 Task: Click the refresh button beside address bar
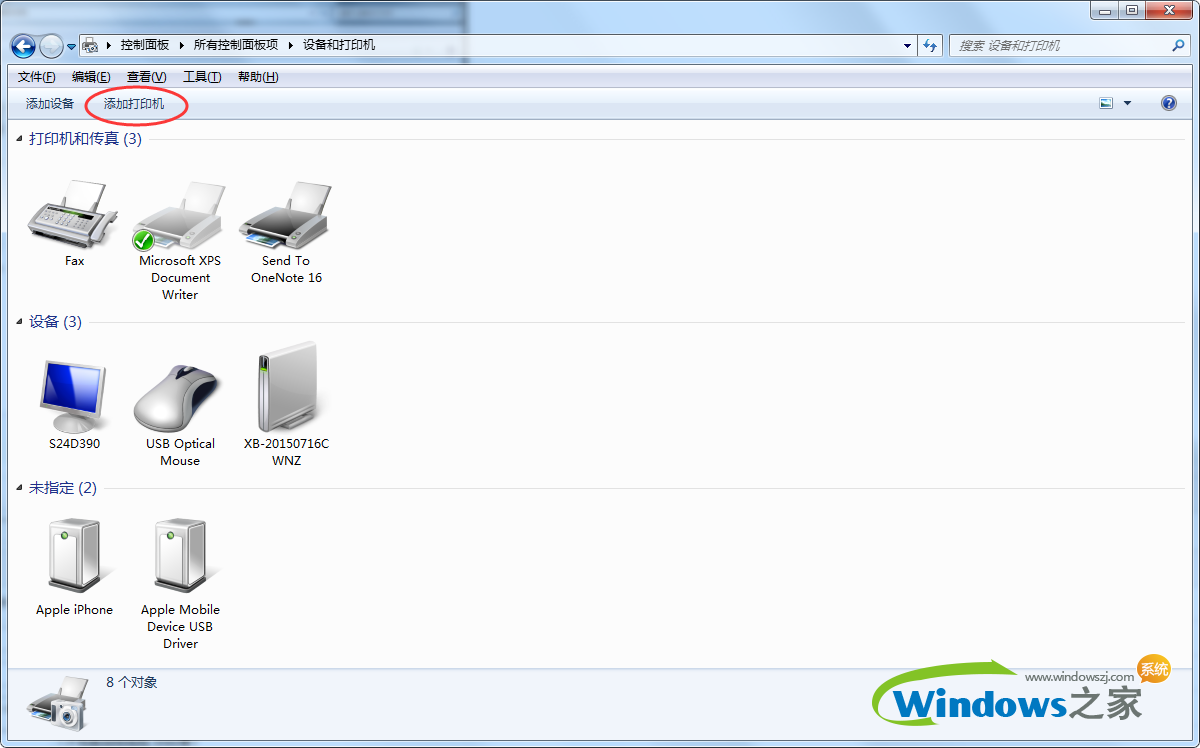(931, 46)
